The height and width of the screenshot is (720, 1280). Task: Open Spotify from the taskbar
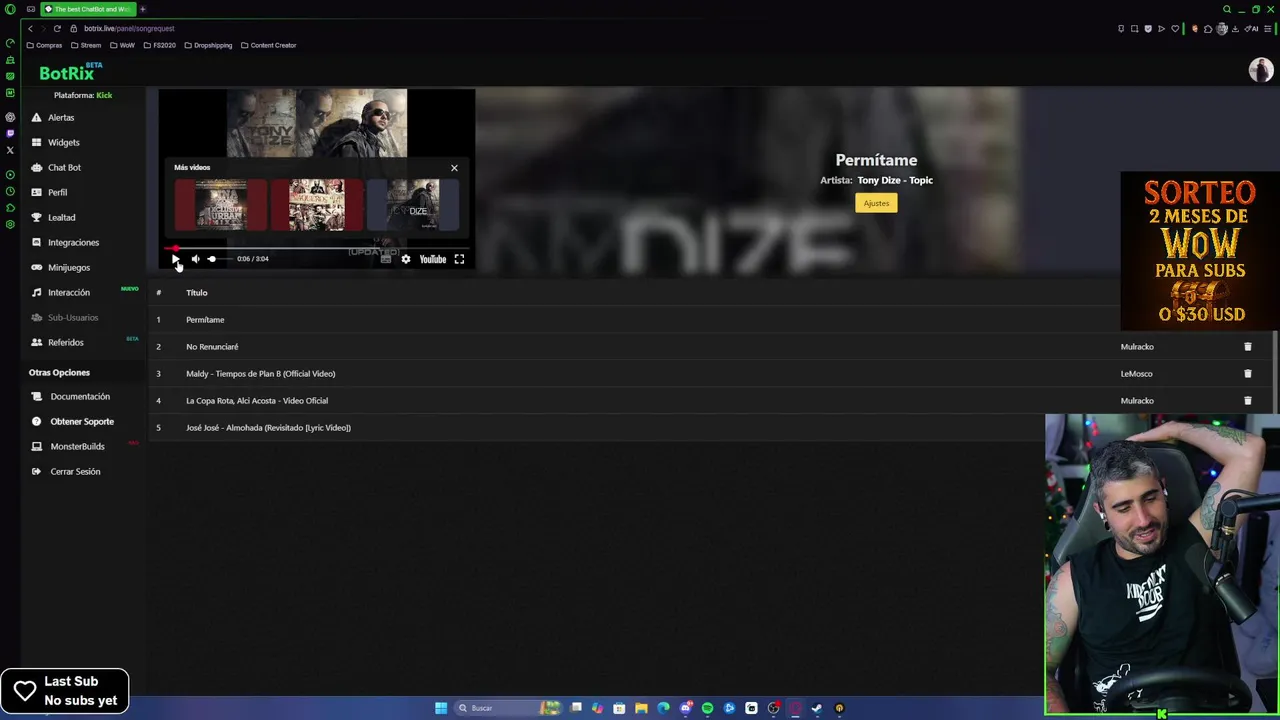tap(707, 708)
